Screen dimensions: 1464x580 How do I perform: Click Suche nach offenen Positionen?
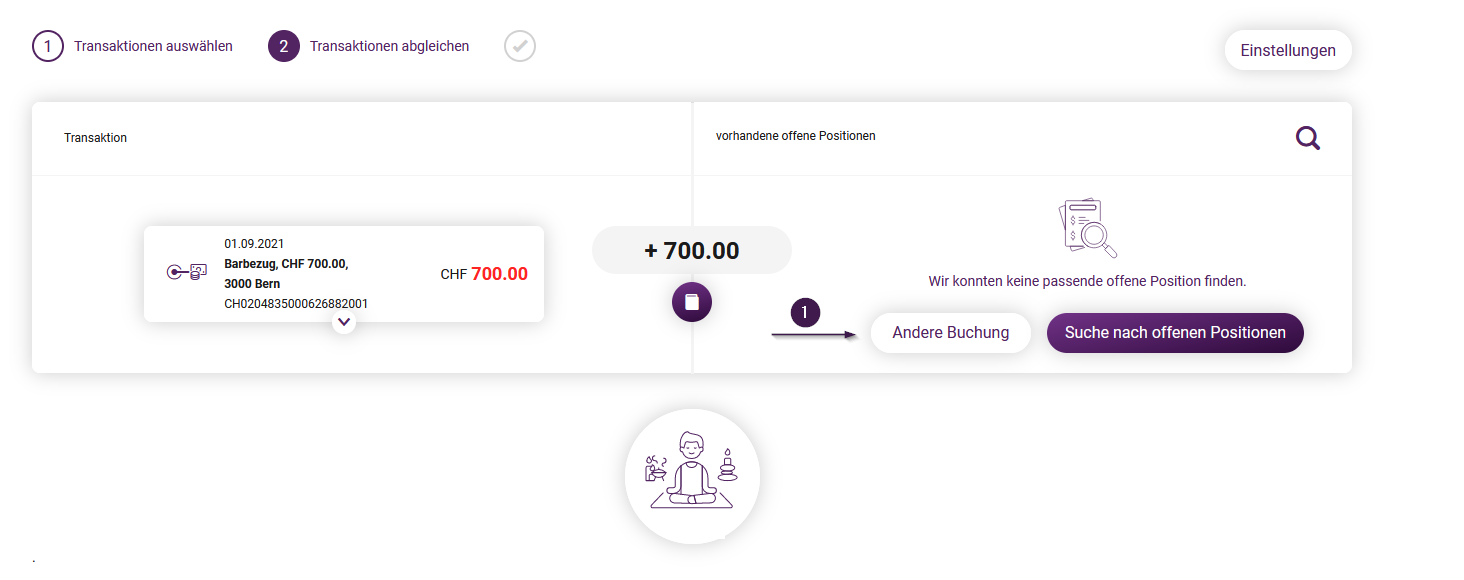coord(1175,333)
